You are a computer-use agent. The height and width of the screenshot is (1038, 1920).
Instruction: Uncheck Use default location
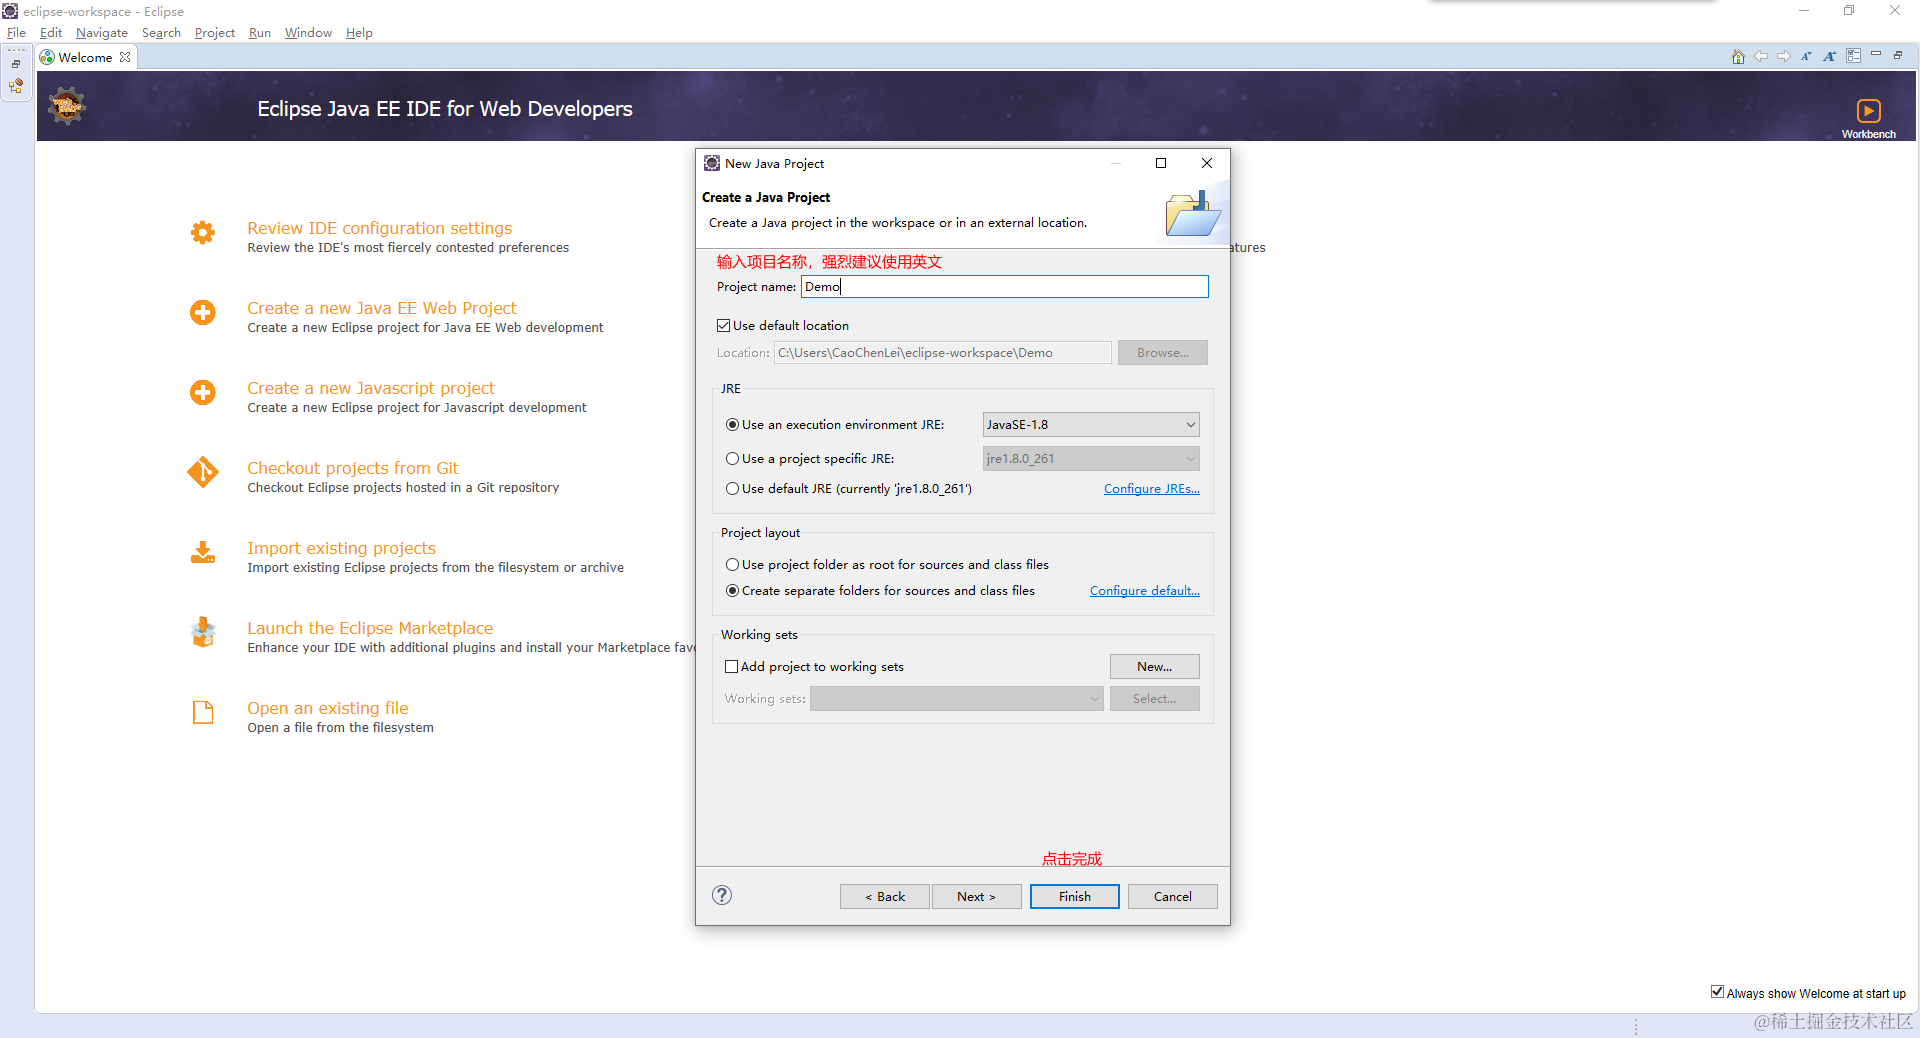(x=724, y=325)
